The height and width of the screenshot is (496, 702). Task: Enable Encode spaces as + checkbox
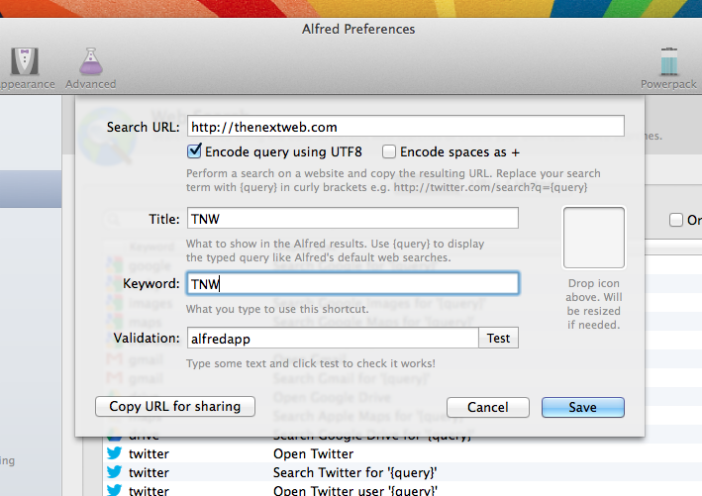pos(389,152)
